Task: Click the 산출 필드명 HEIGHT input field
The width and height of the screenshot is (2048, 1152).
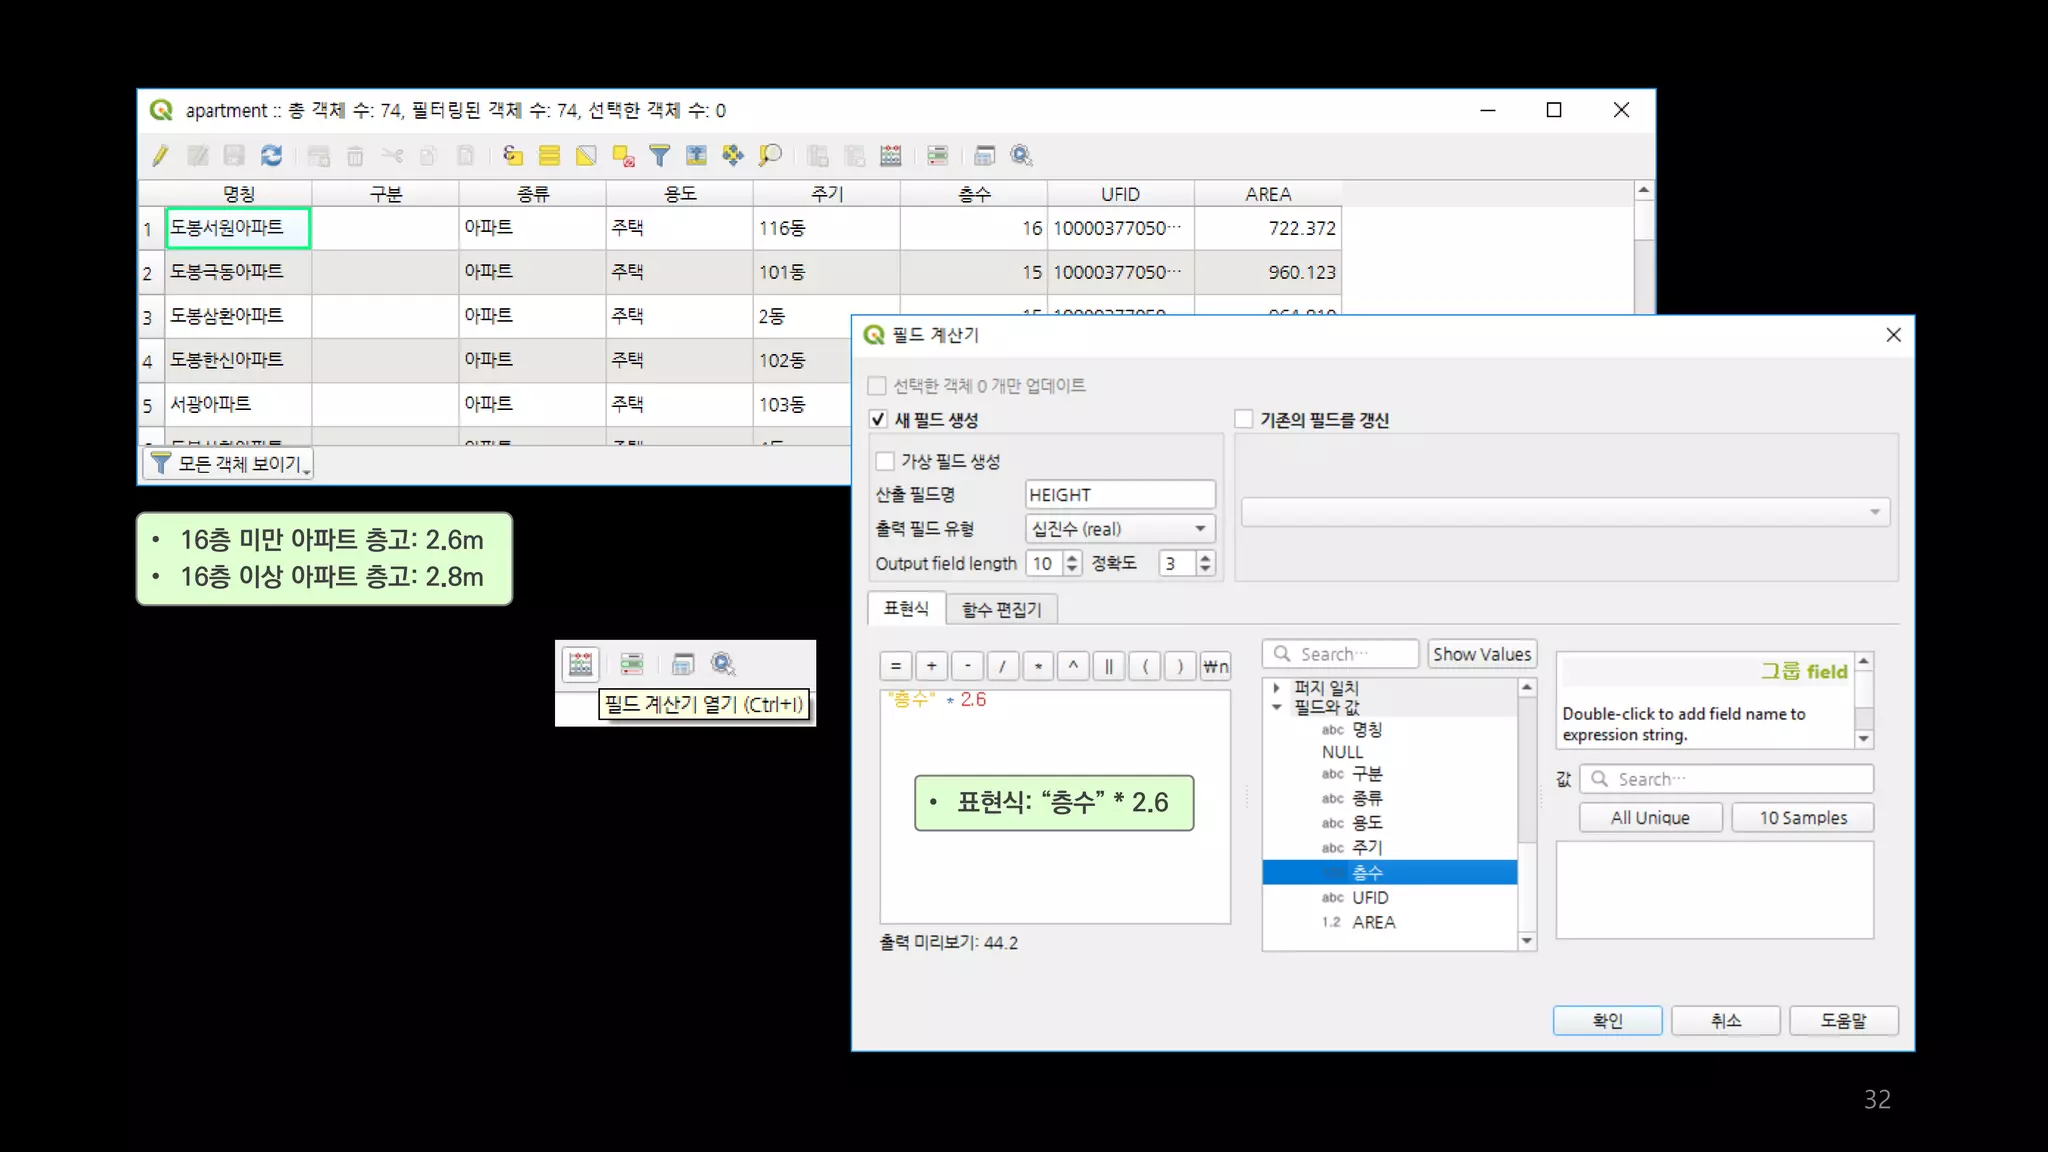Action: click(x=1119, y=495)
